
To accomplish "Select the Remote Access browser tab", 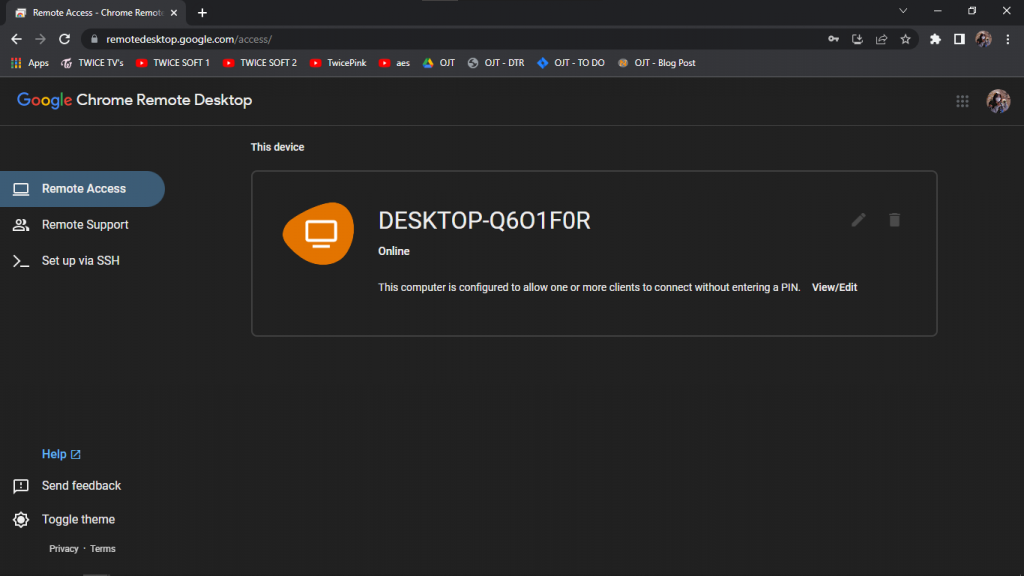I will pos(97,12).
